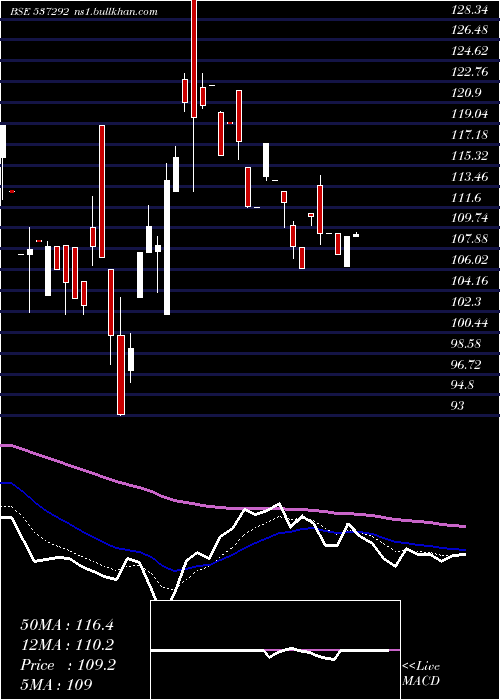Click the BSE 537292 ns1.bullkhan.com header text
The height and width of the screenshot is (700, 500).
[x=84, y=12]
